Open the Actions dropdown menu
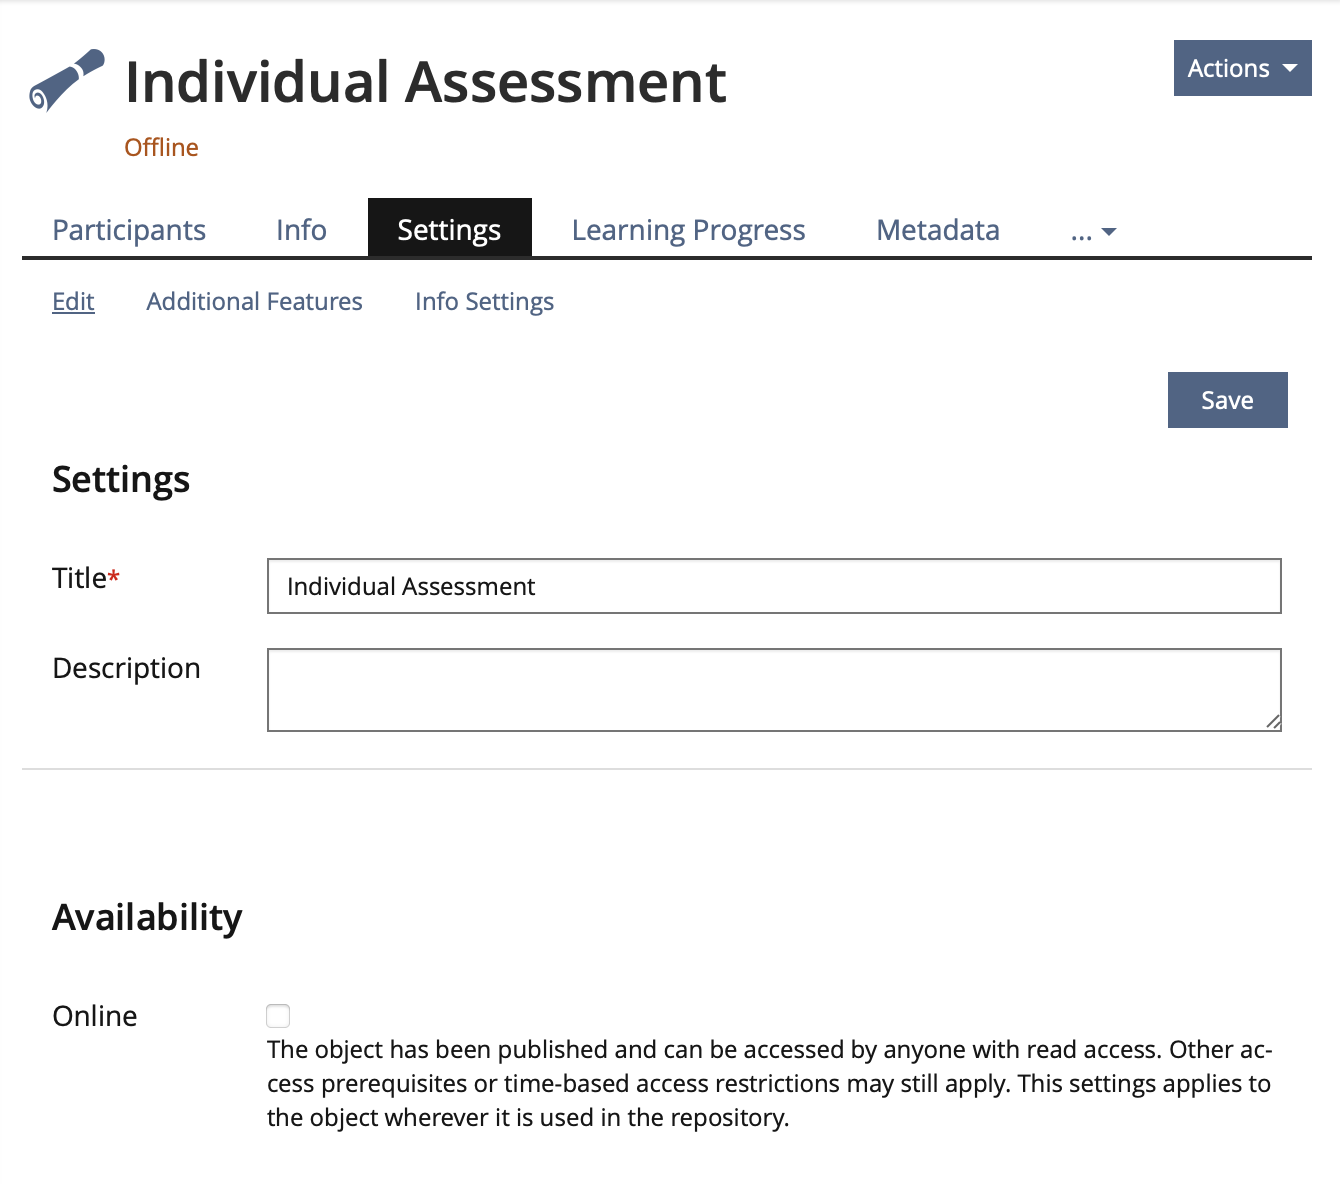This screenshot has width=1340, height=1184. 1242,68
